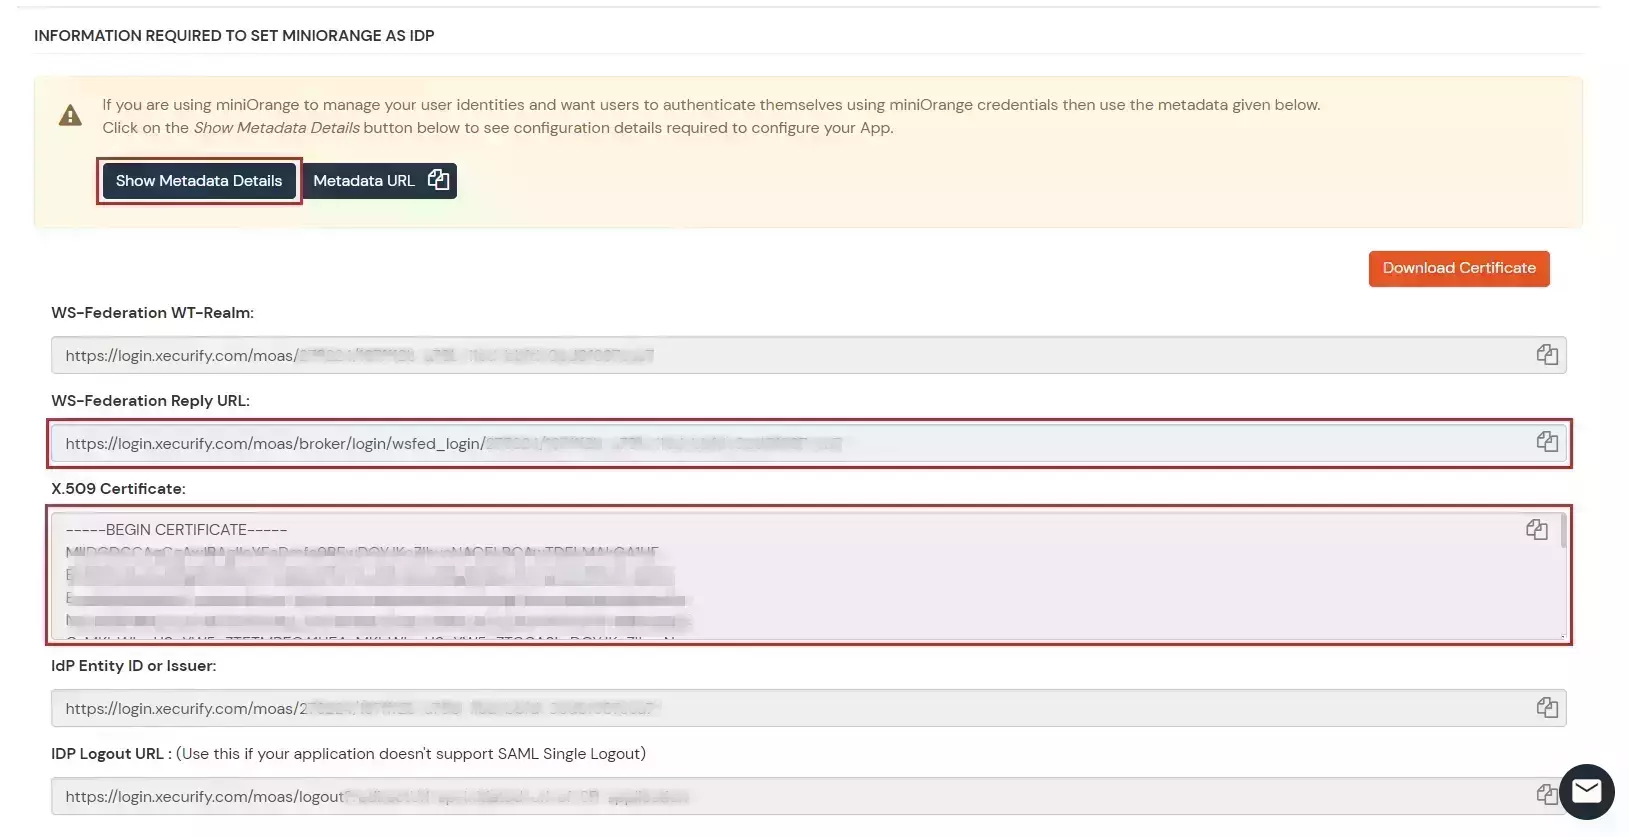
Task: Select the IDP Logout URL field
Action: coord(808,796)
